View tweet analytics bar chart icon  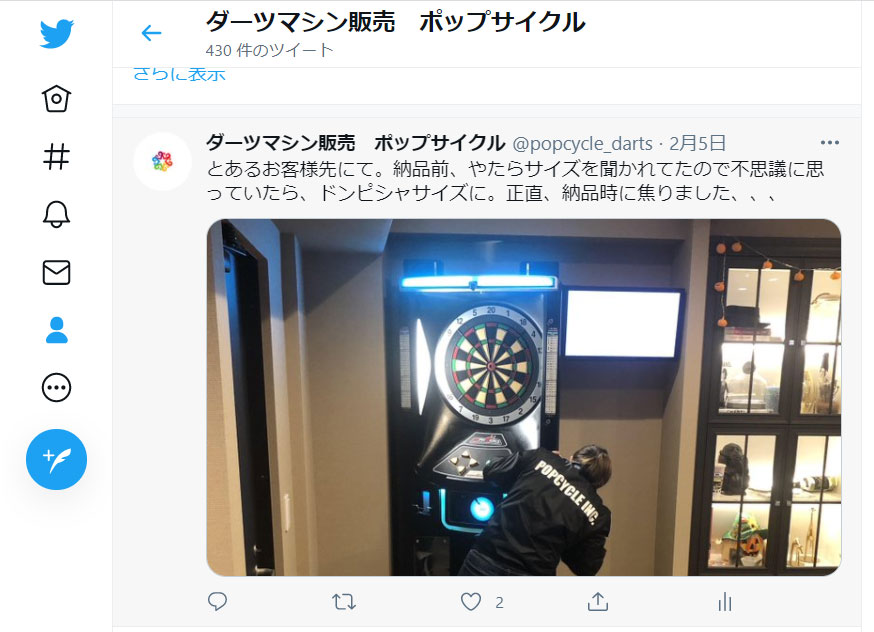pyautogui.click(x=725, y=602)
